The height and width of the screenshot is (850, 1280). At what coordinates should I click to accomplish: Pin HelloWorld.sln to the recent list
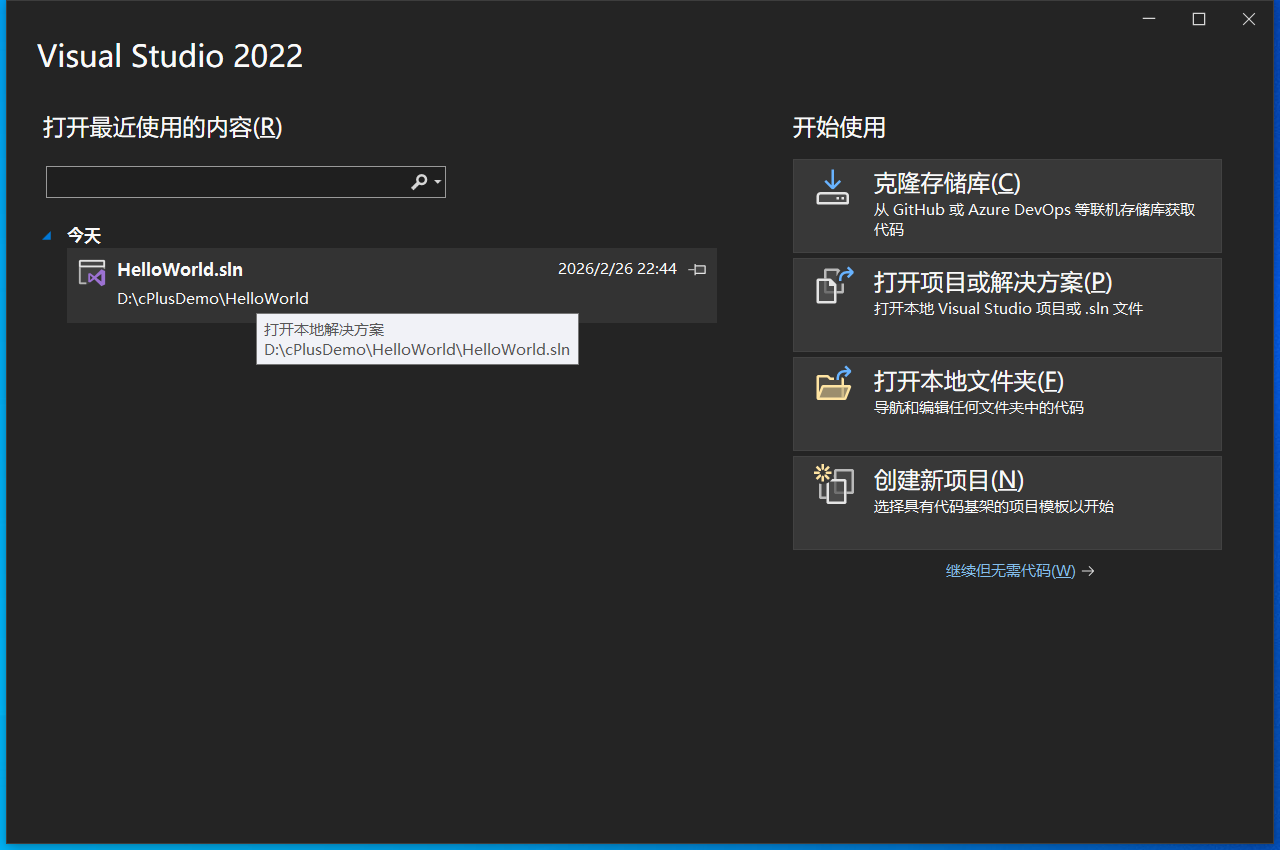(699, 269)
